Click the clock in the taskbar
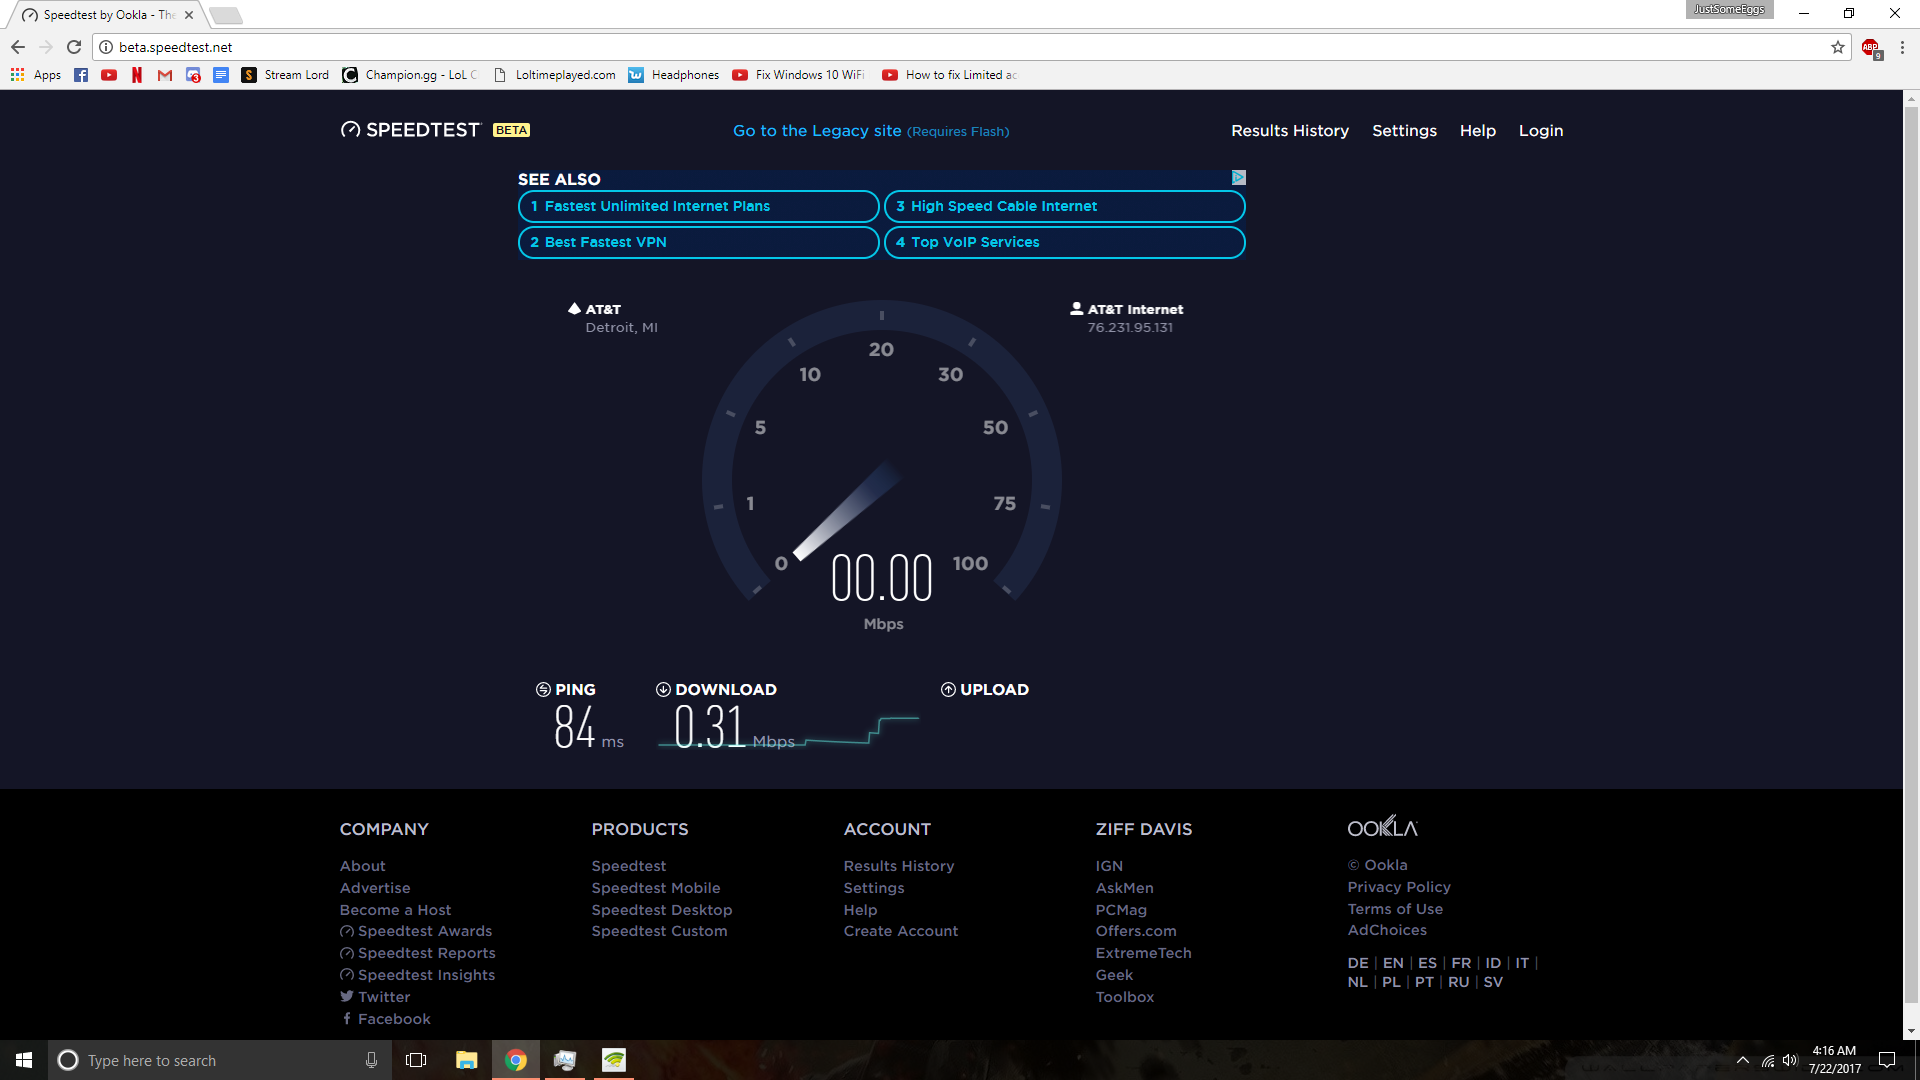The height and width of the screenshot is (1080, 1920). 1834,1060
